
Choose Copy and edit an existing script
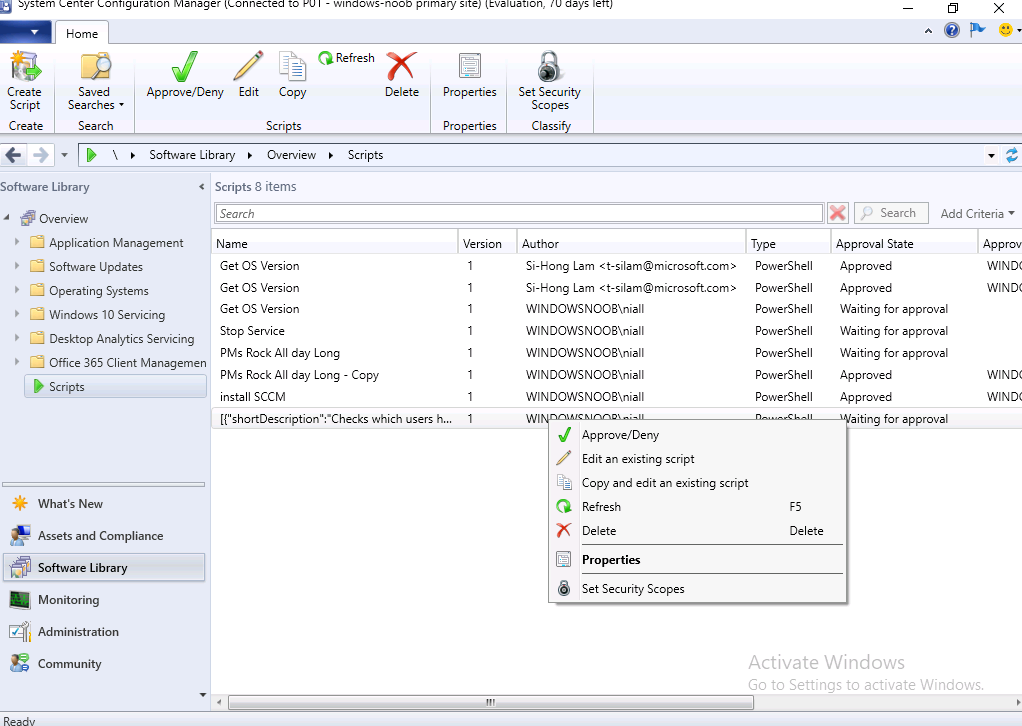pos(697,483)
